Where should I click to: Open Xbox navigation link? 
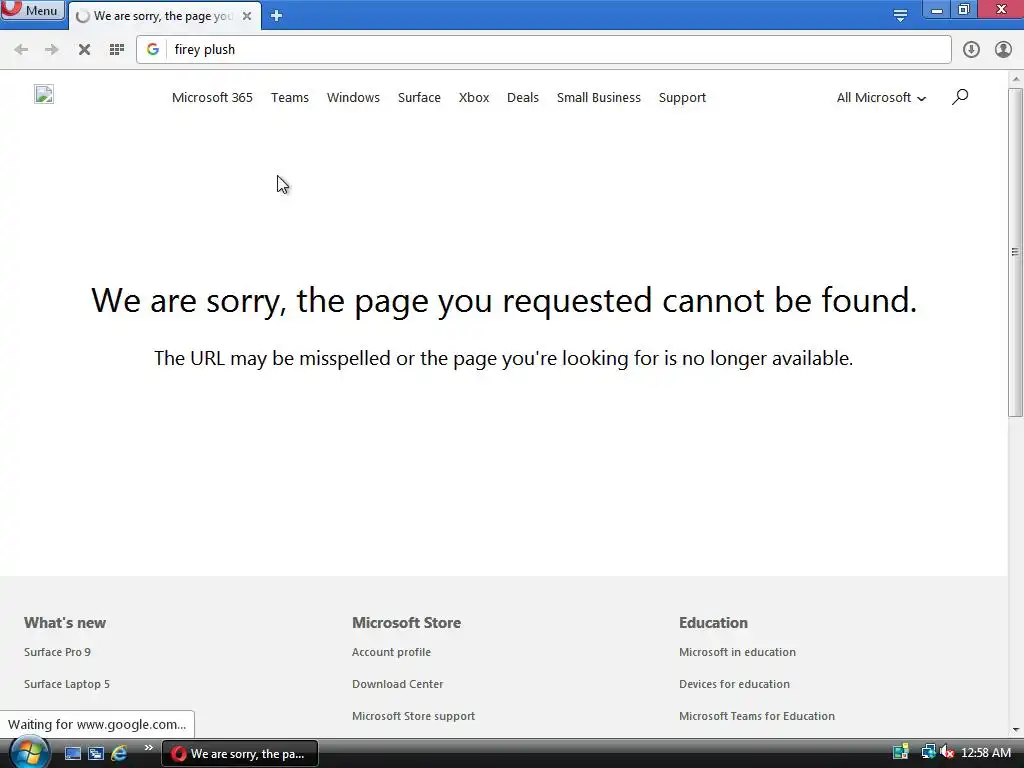point(474,97)
